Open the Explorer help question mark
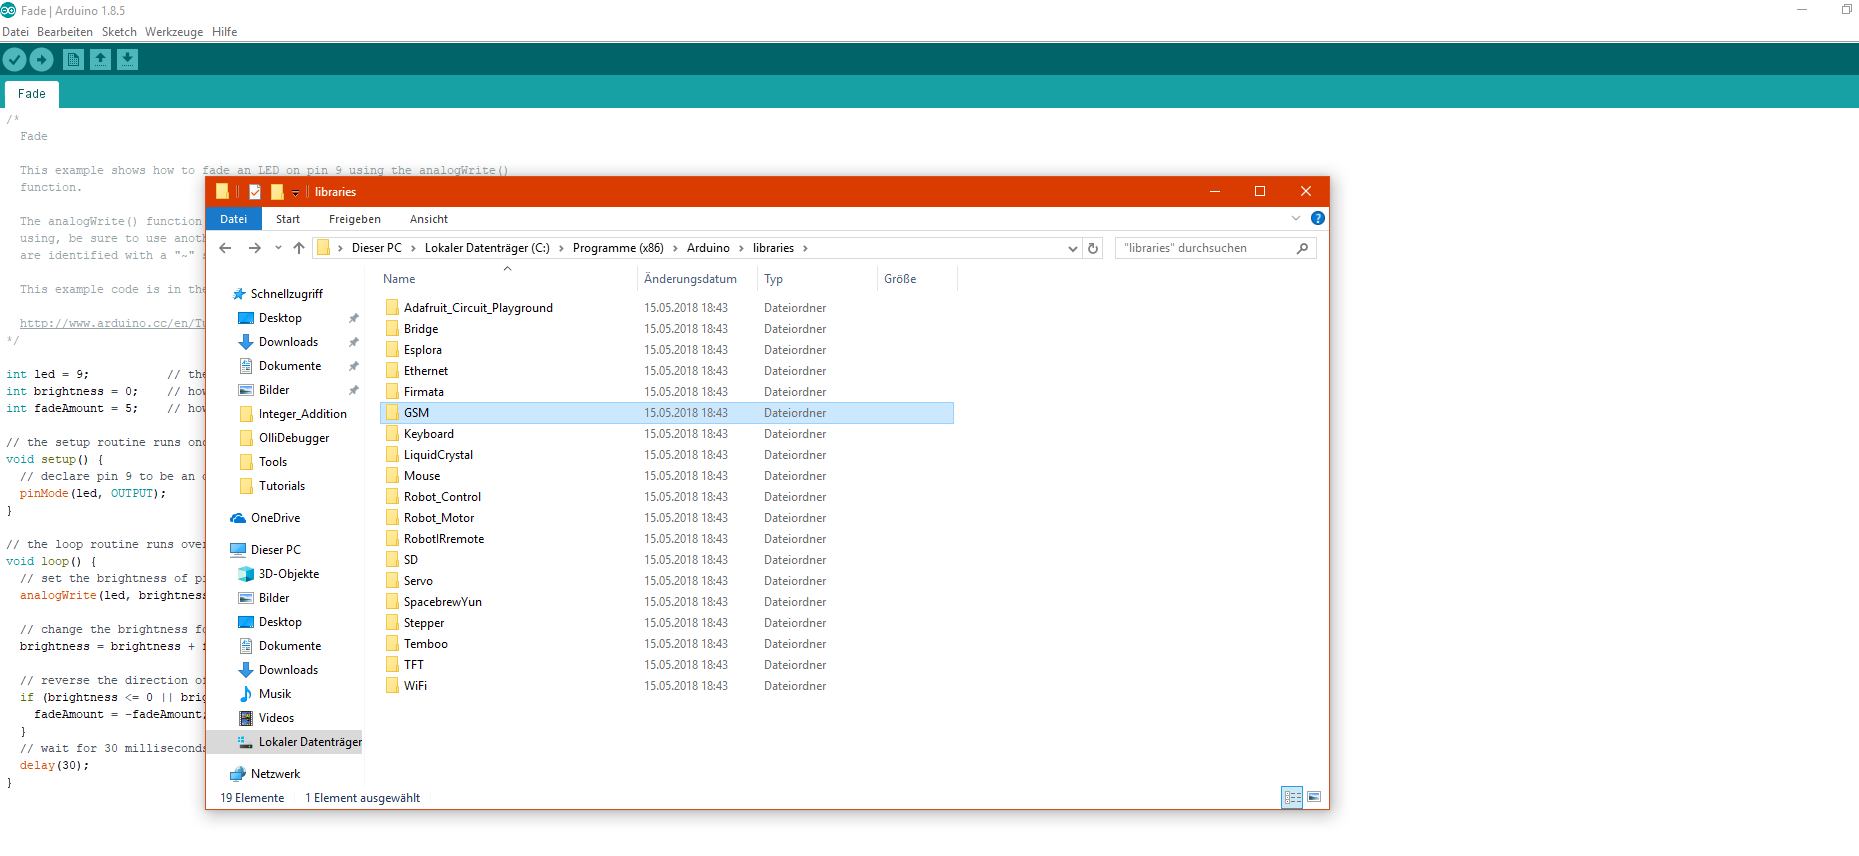The image size is (1859, 856). (1318, 218)
